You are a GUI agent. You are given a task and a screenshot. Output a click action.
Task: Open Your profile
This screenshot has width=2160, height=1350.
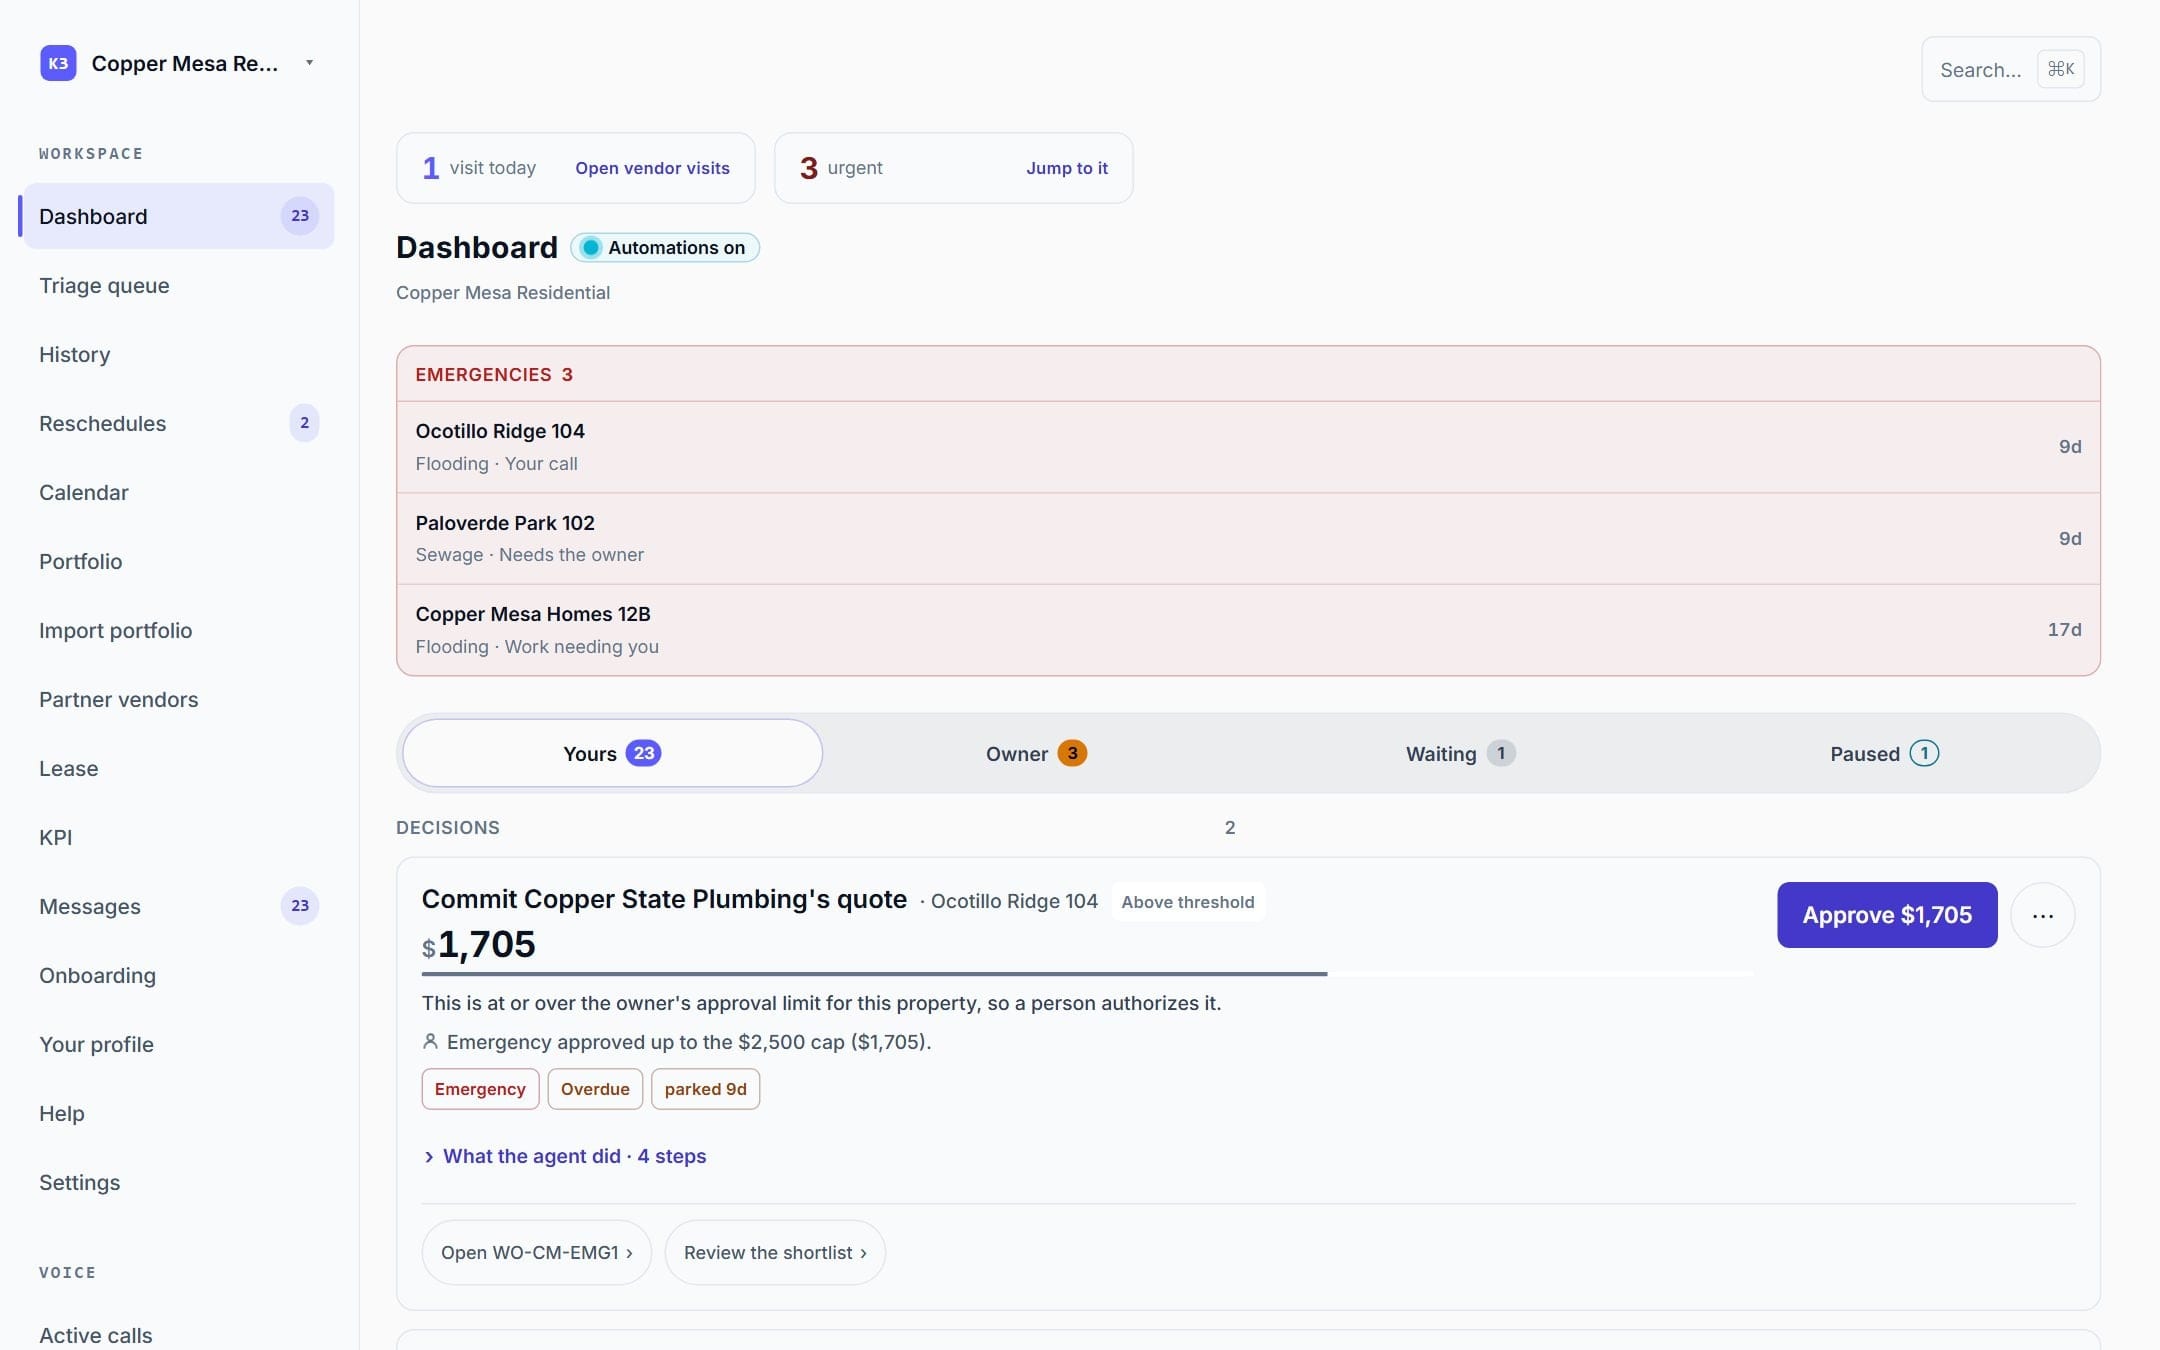[178, 1044]
